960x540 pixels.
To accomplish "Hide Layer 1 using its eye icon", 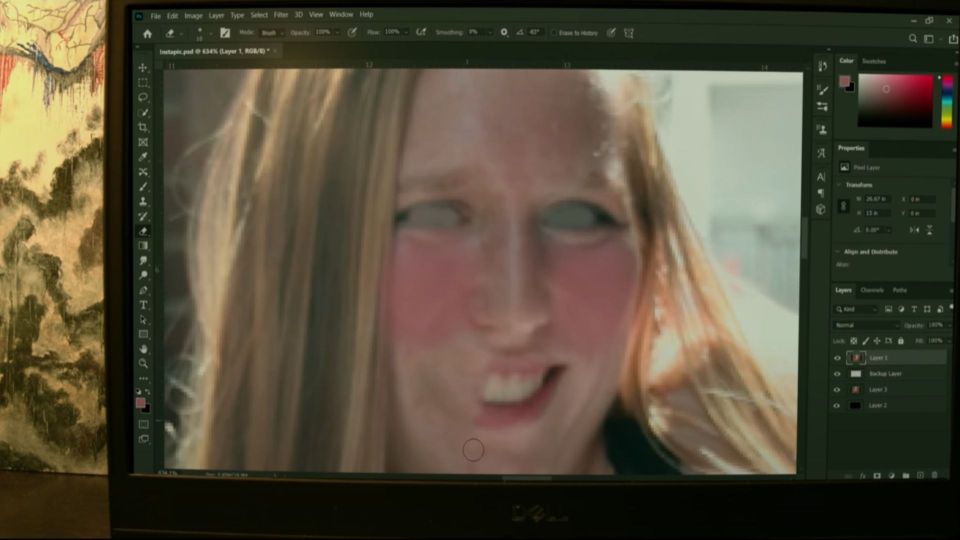I will (837, 358).
